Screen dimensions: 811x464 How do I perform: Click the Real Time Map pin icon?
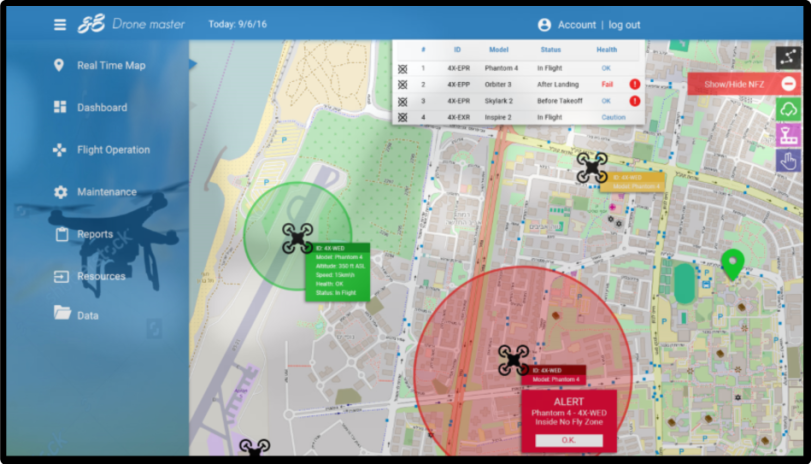coord(59,65)
